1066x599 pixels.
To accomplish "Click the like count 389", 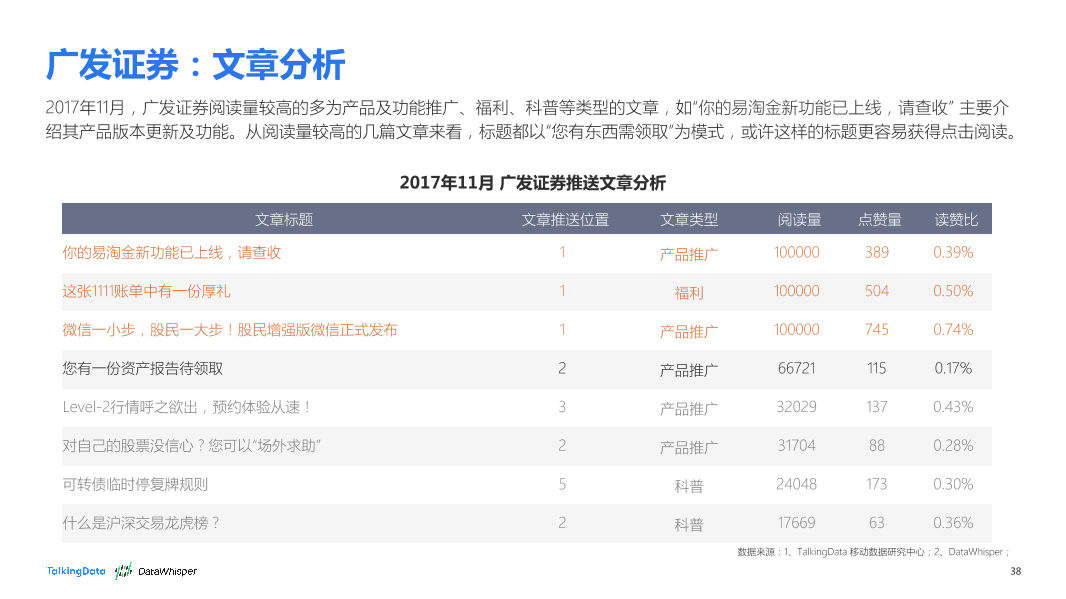I will click(877, 252).
